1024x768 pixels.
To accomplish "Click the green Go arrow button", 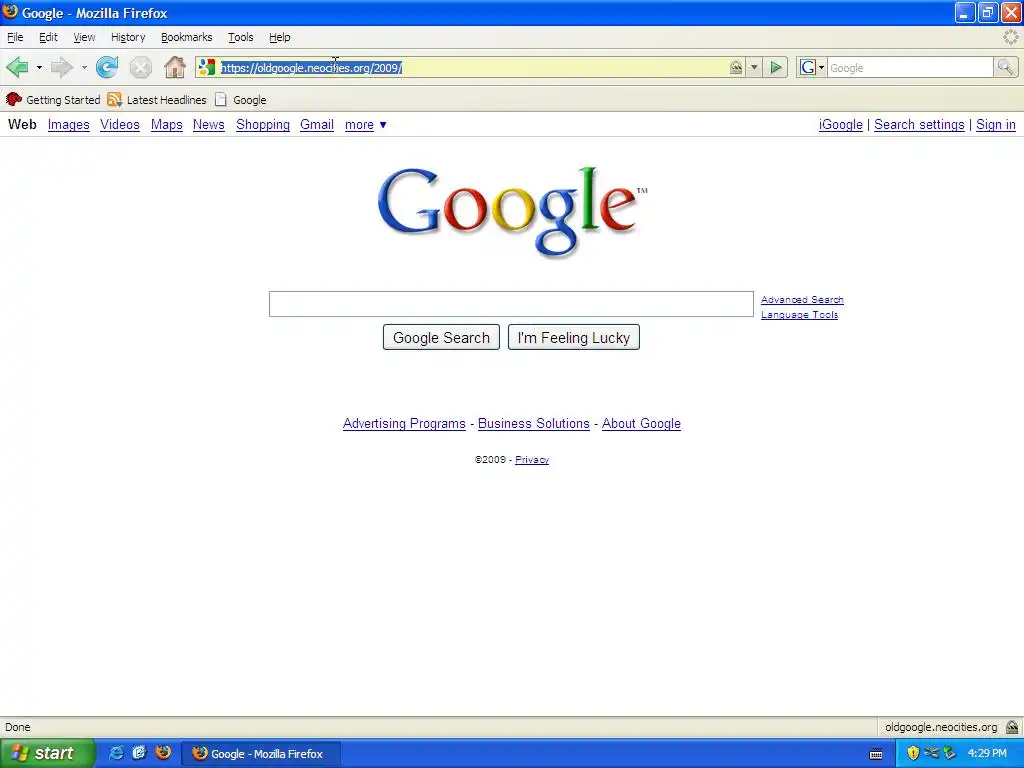I will 776,67.
